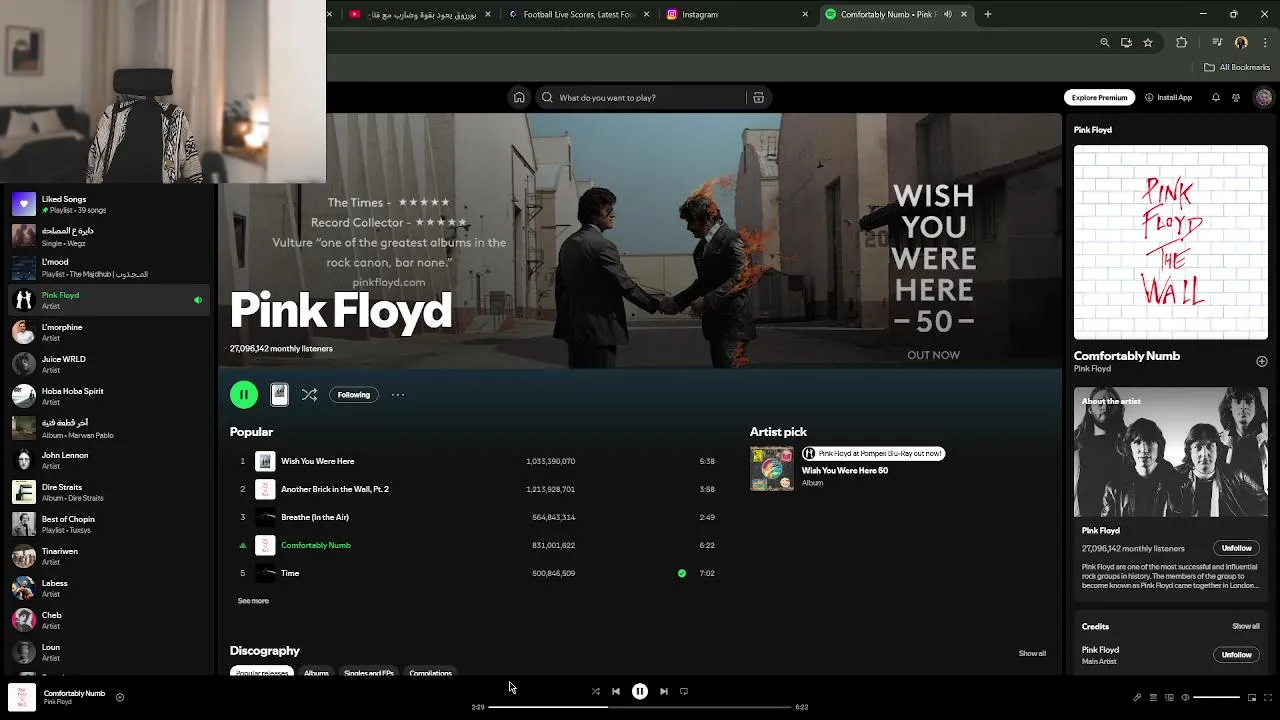Show all credits
Screen dimensions: 1280x720
[1246, 626]
